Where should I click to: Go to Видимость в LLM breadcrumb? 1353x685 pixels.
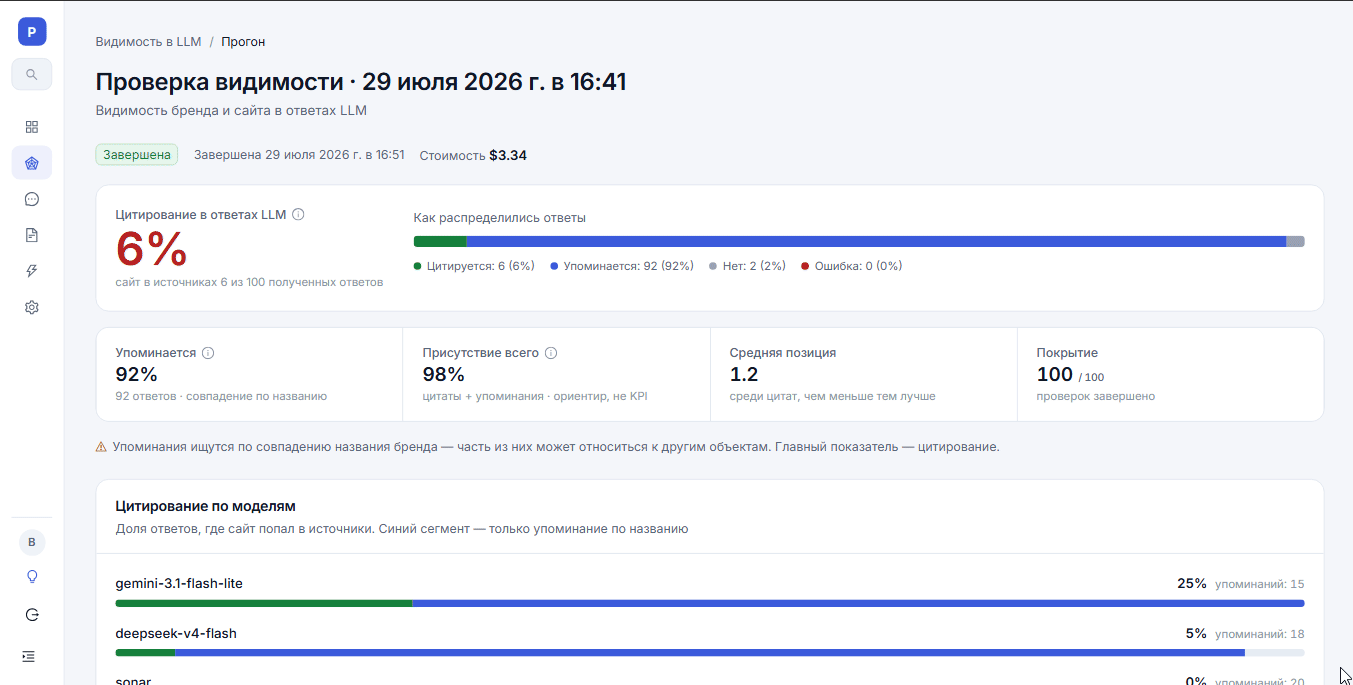148,42
